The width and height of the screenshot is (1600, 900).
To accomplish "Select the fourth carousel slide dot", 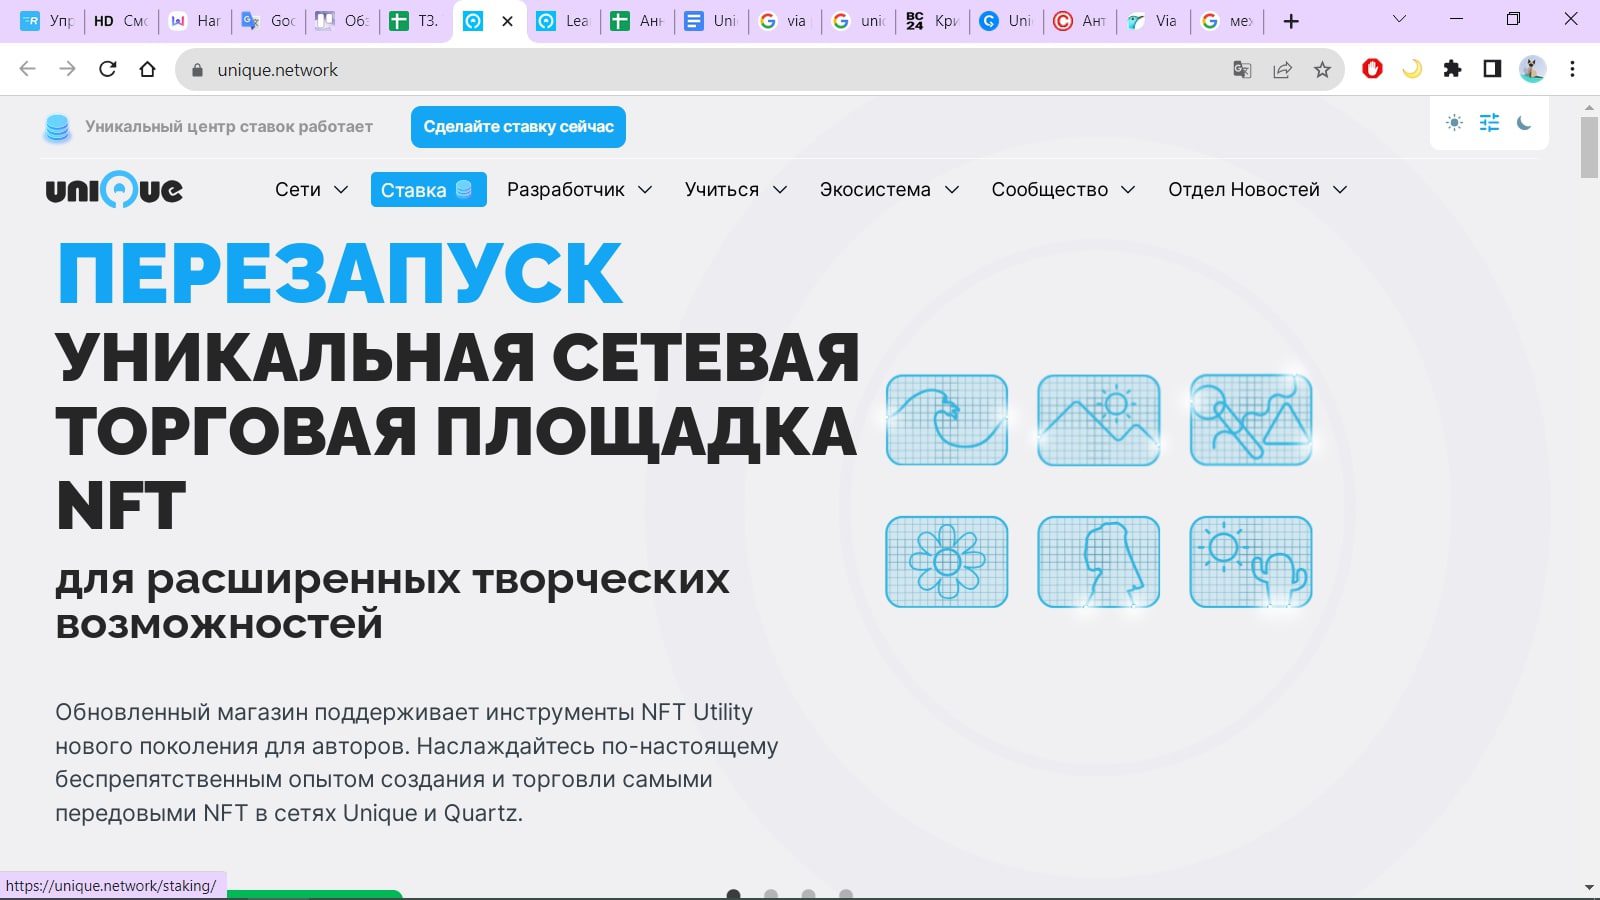I will pyautogui.click(x=845, y=894).
